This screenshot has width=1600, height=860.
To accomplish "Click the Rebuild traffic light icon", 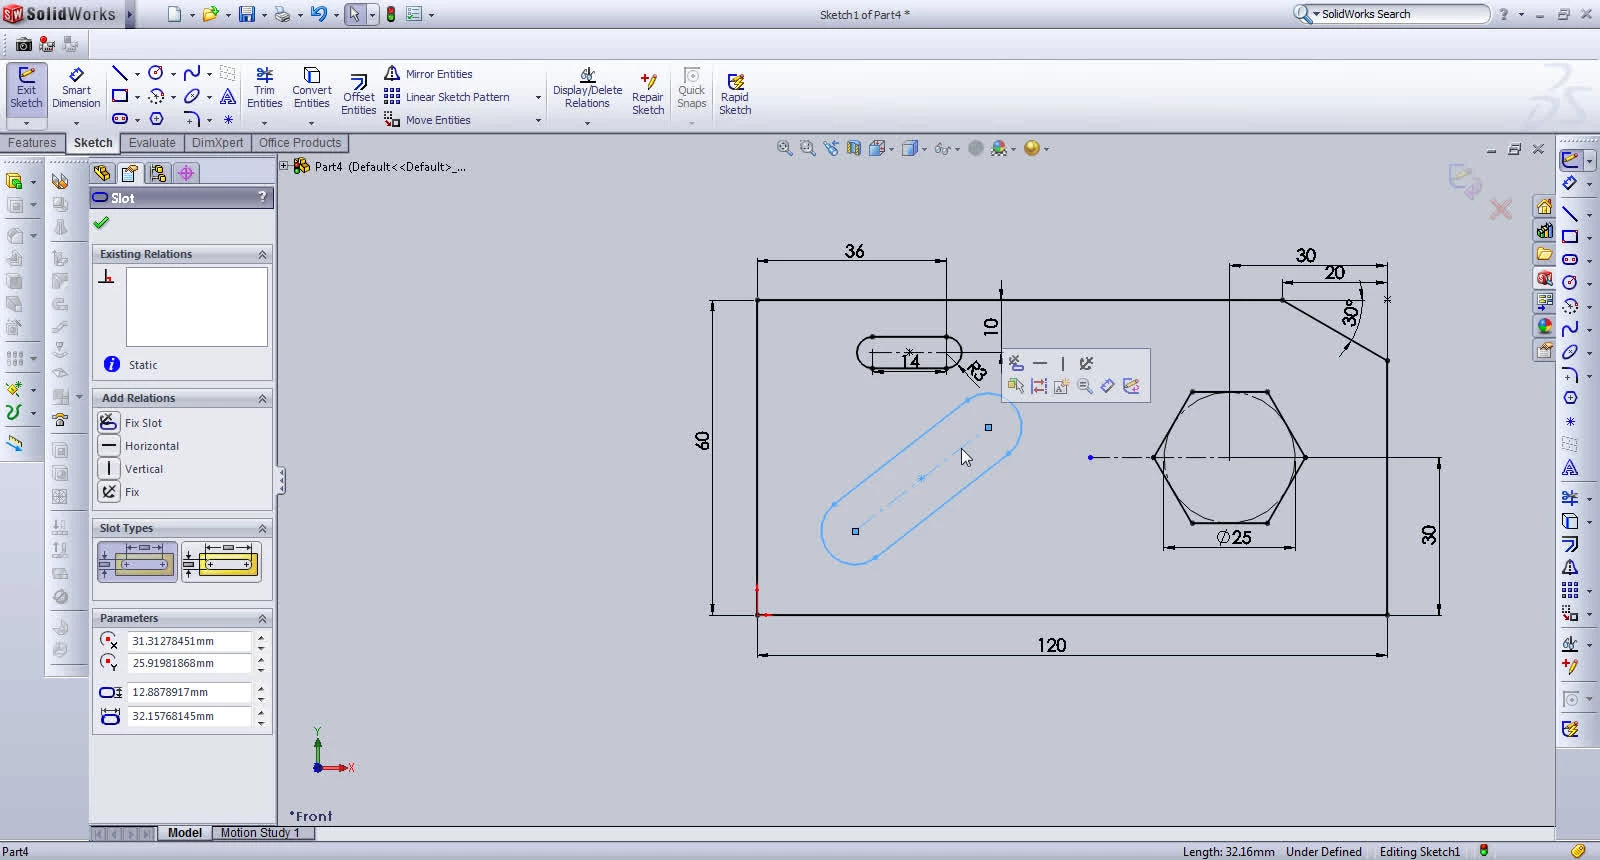I will (x=390, y=14).
